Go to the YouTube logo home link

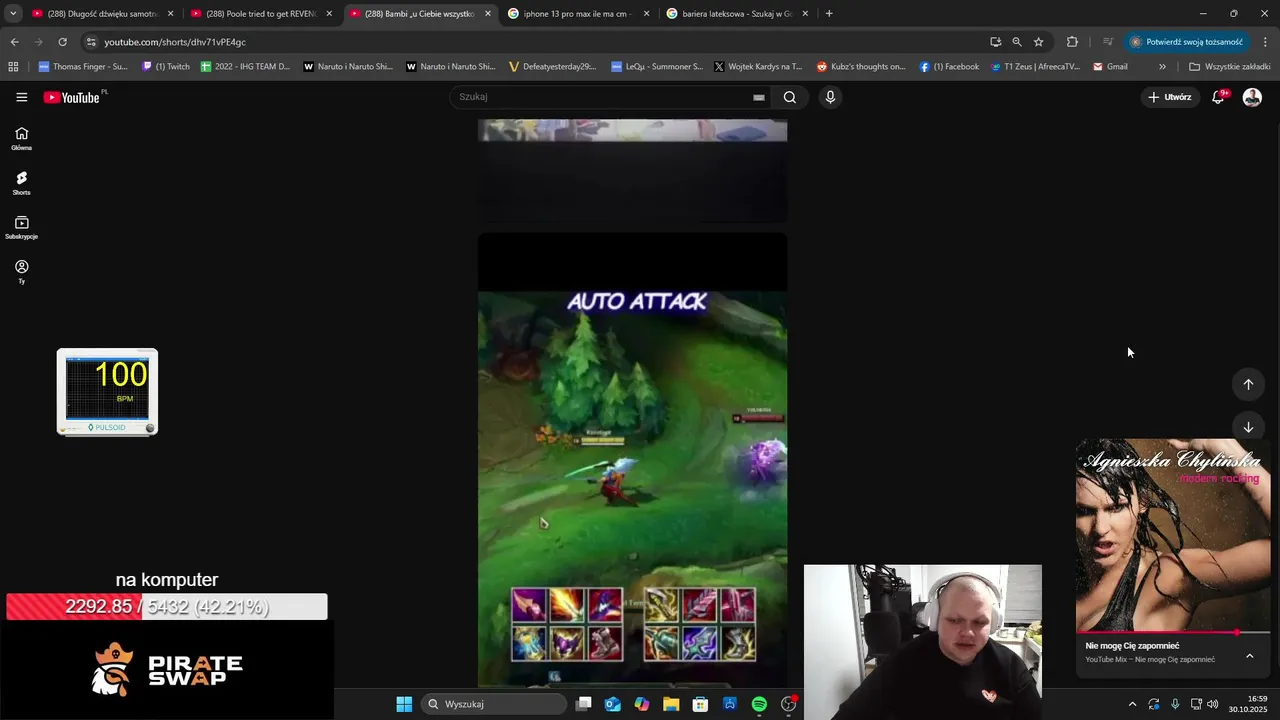tap(72, 97)
